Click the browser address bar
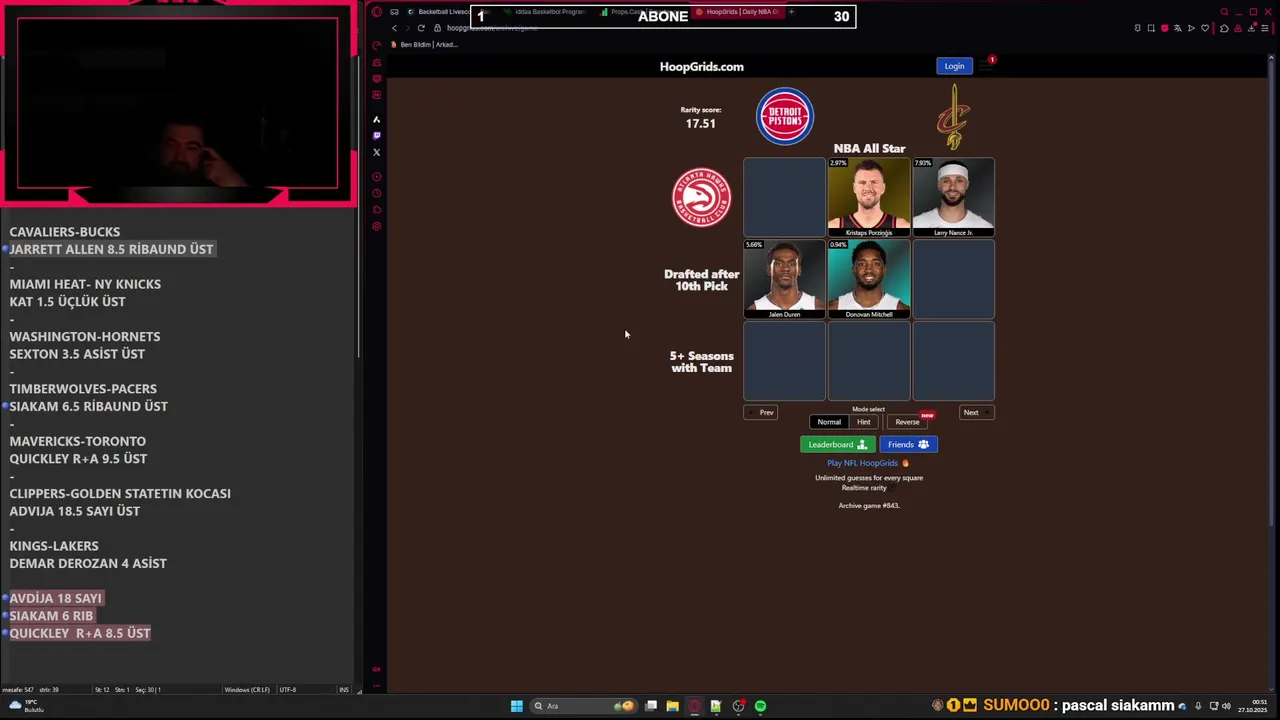 coord(780,28)
